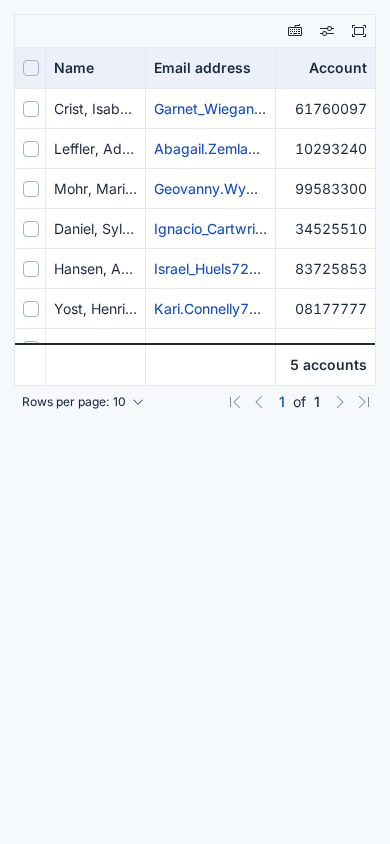390x844 pixels.
Task: Check the select-all header checkbox
Action: coord(31,68)
